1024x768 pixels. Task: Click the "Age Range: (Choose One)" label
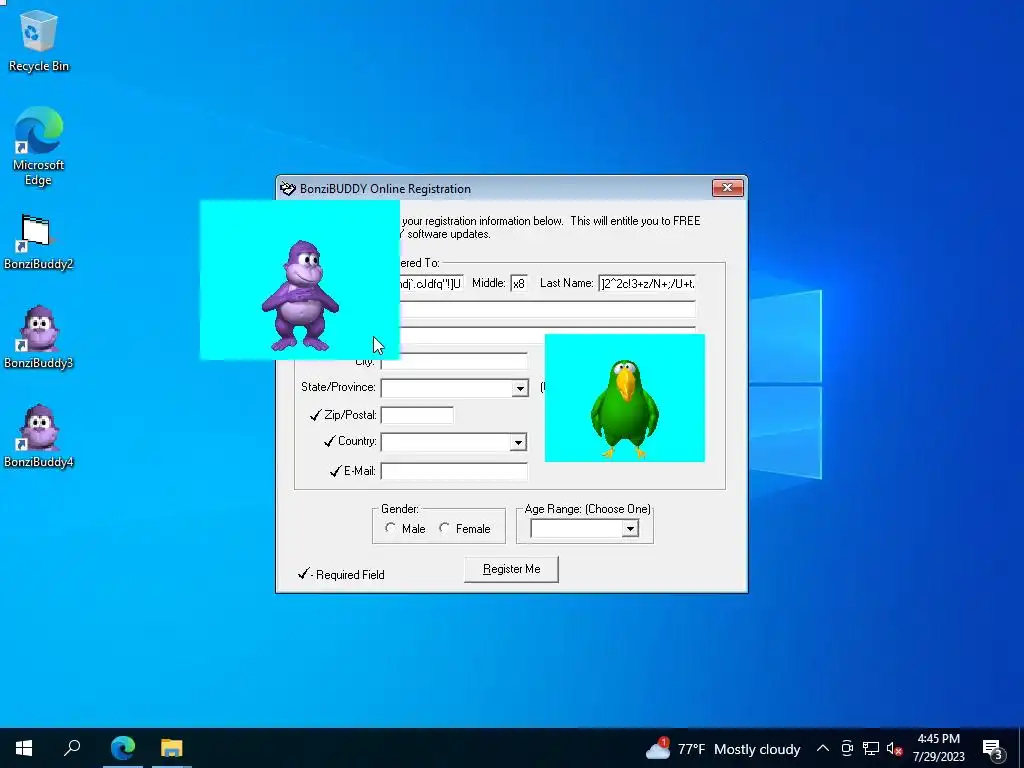click(587, 509)
